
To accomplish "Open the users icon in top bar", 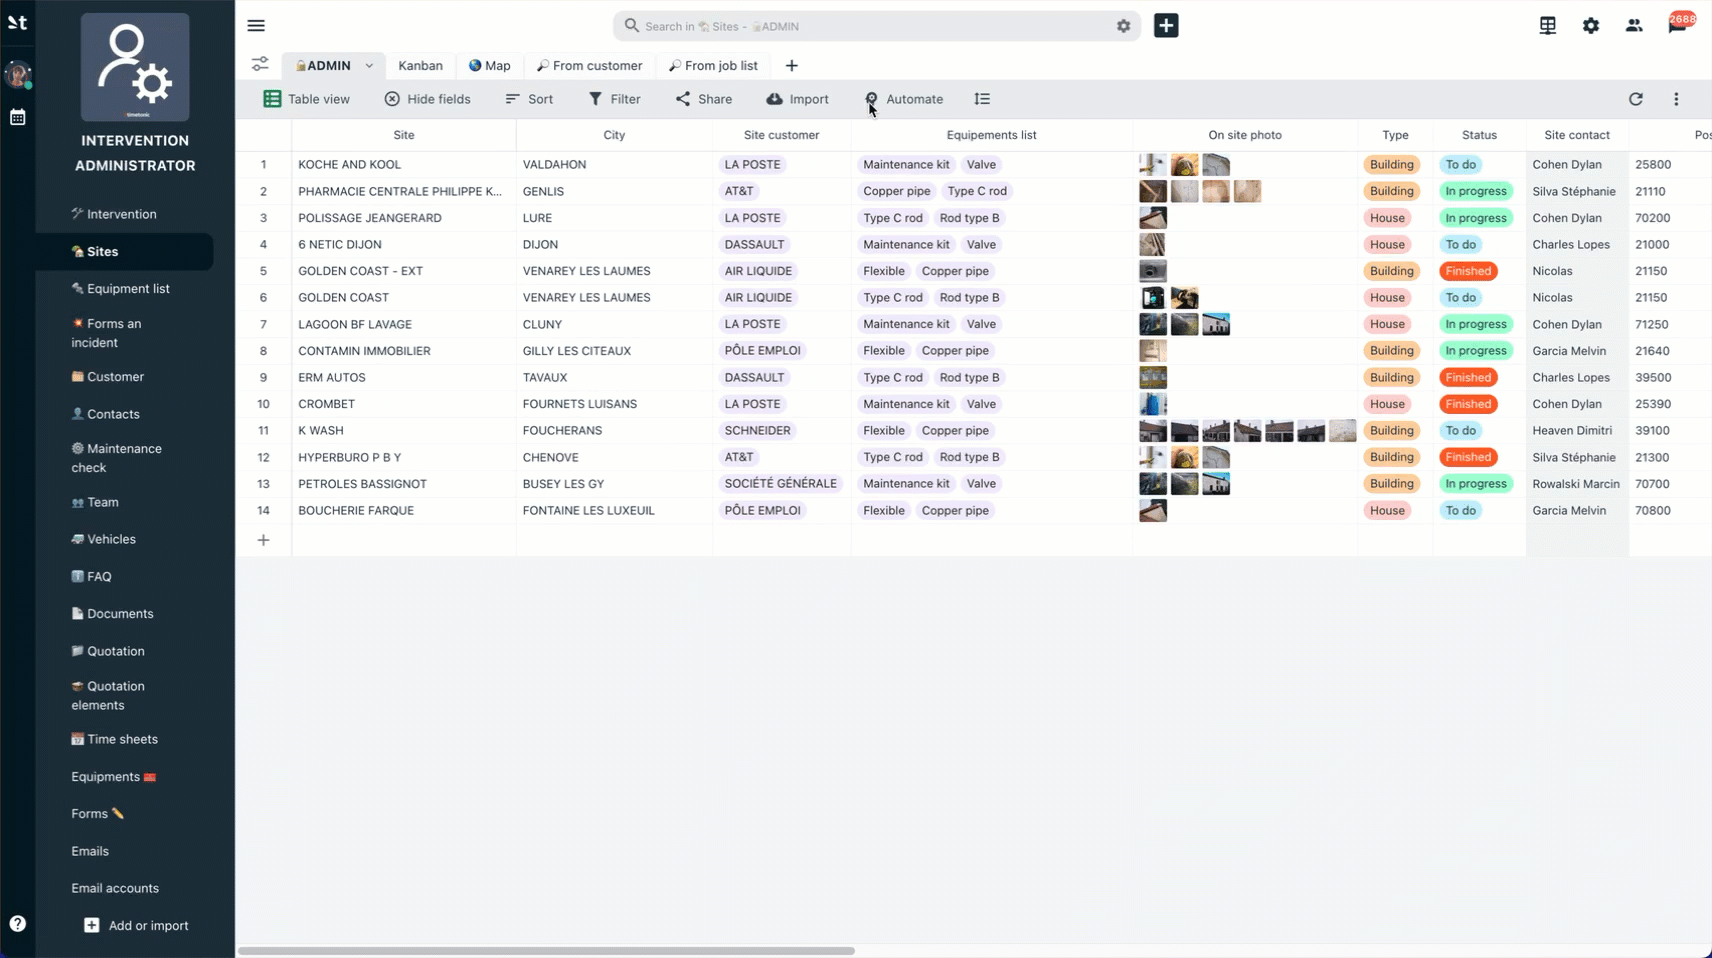I will pos(1634,26).
